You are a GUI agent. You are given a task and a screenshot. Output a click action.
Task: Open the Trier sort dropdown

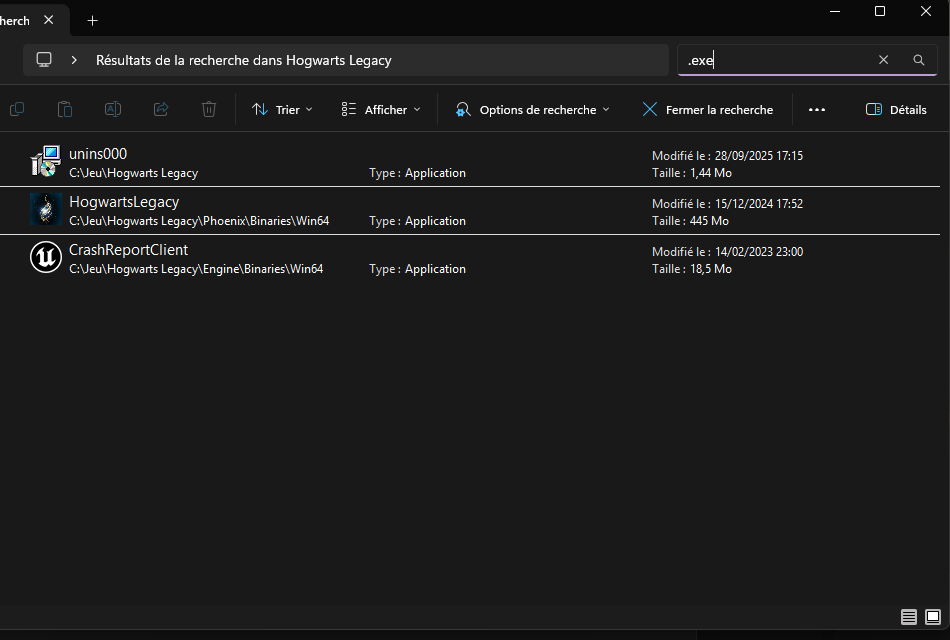coord(282,110)
